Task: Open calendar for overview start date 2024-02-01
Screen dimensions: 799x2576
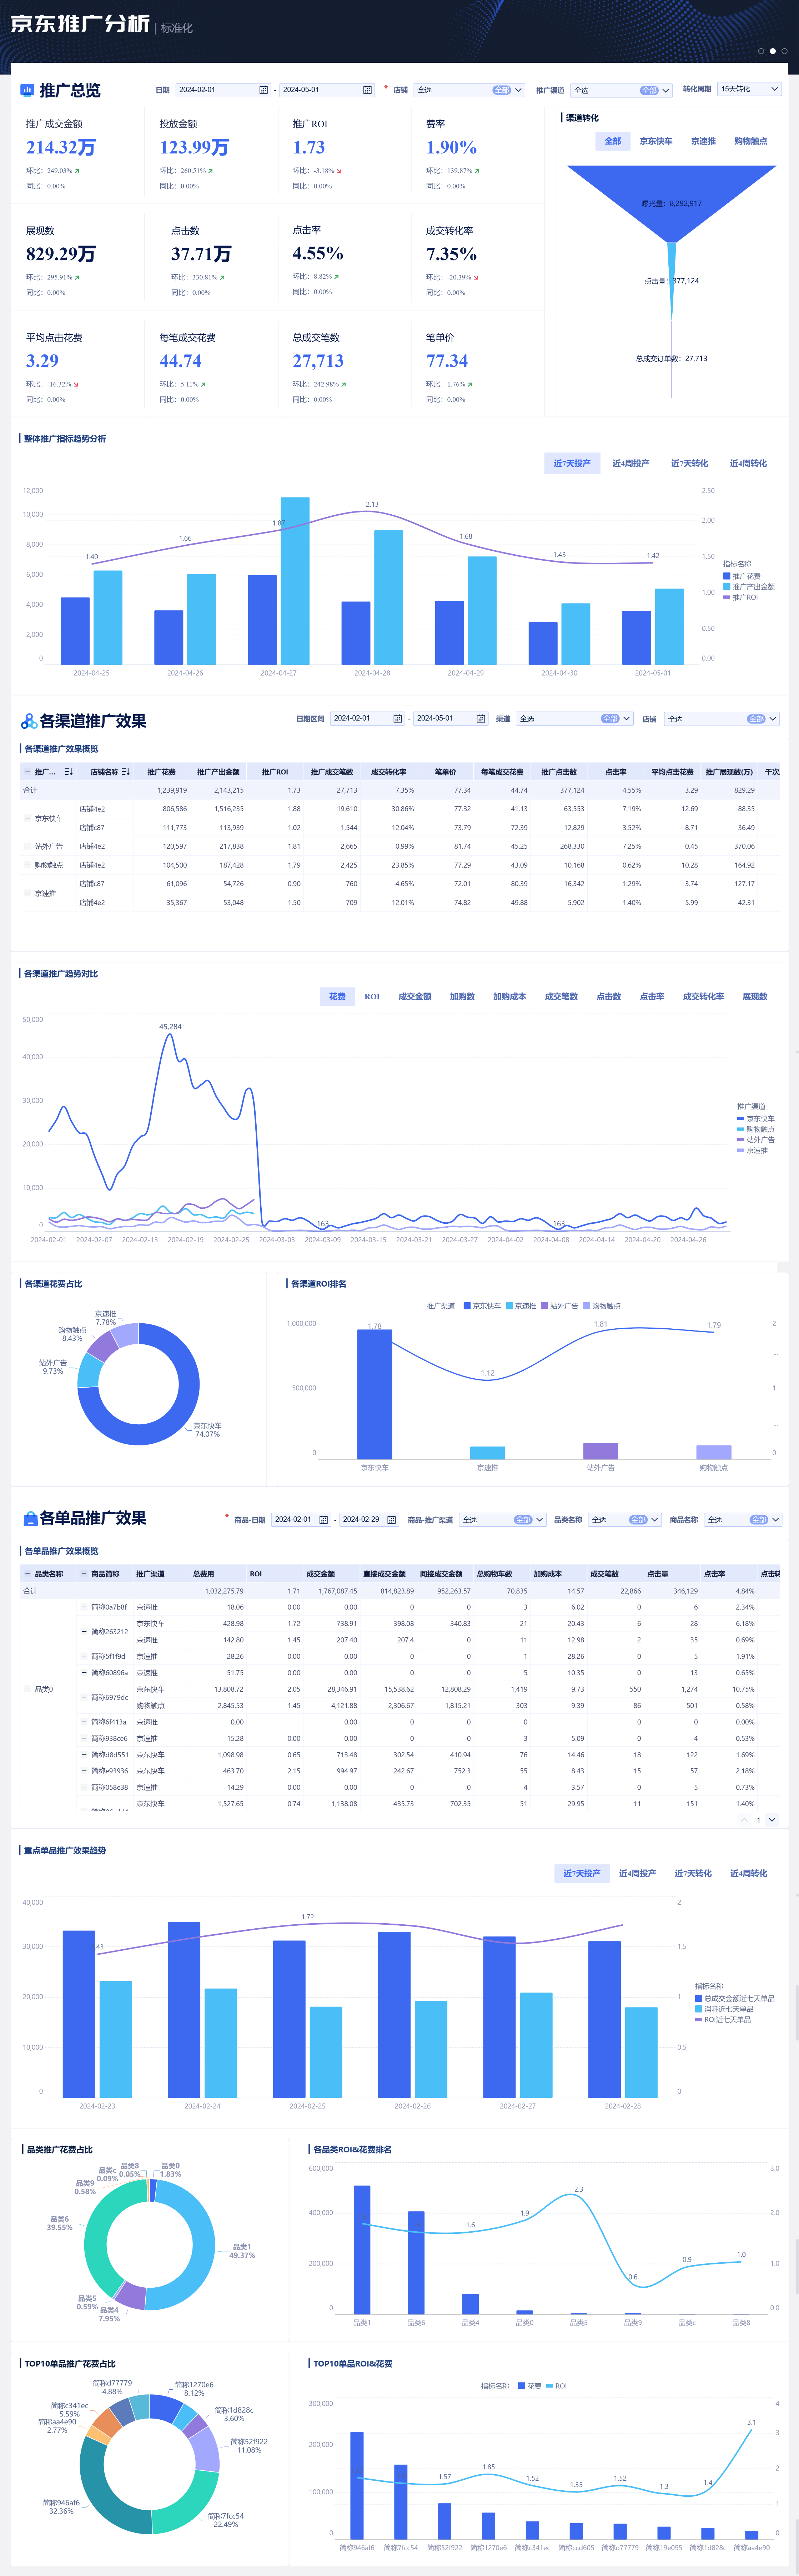Action: (263, 90)
